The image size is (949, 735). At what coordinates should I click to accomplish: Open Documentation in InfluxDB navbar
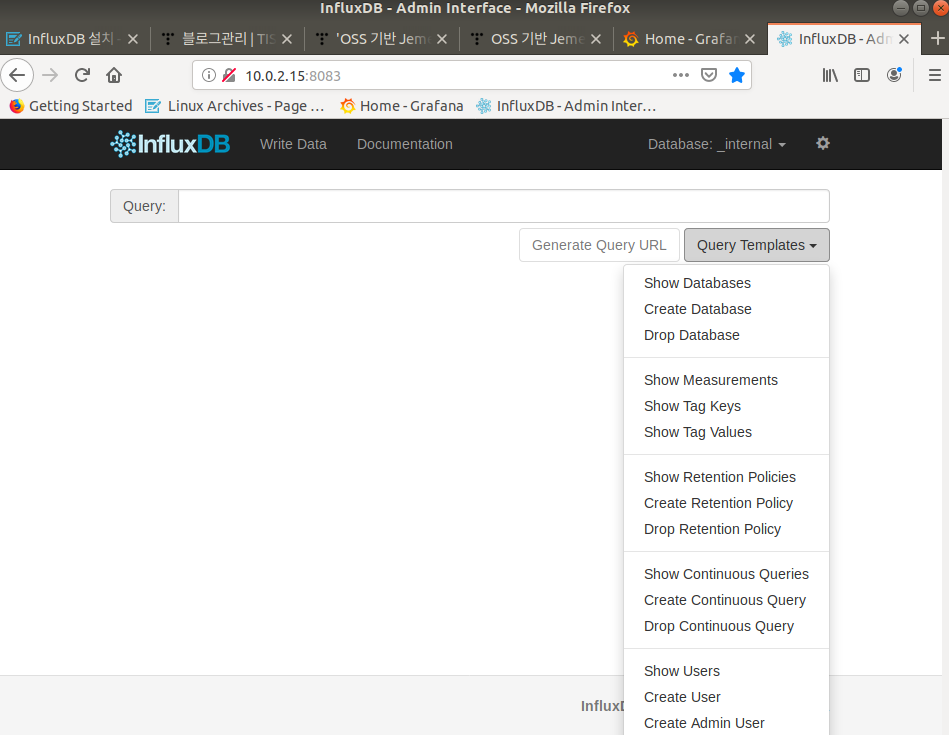(x=405, y=144)
